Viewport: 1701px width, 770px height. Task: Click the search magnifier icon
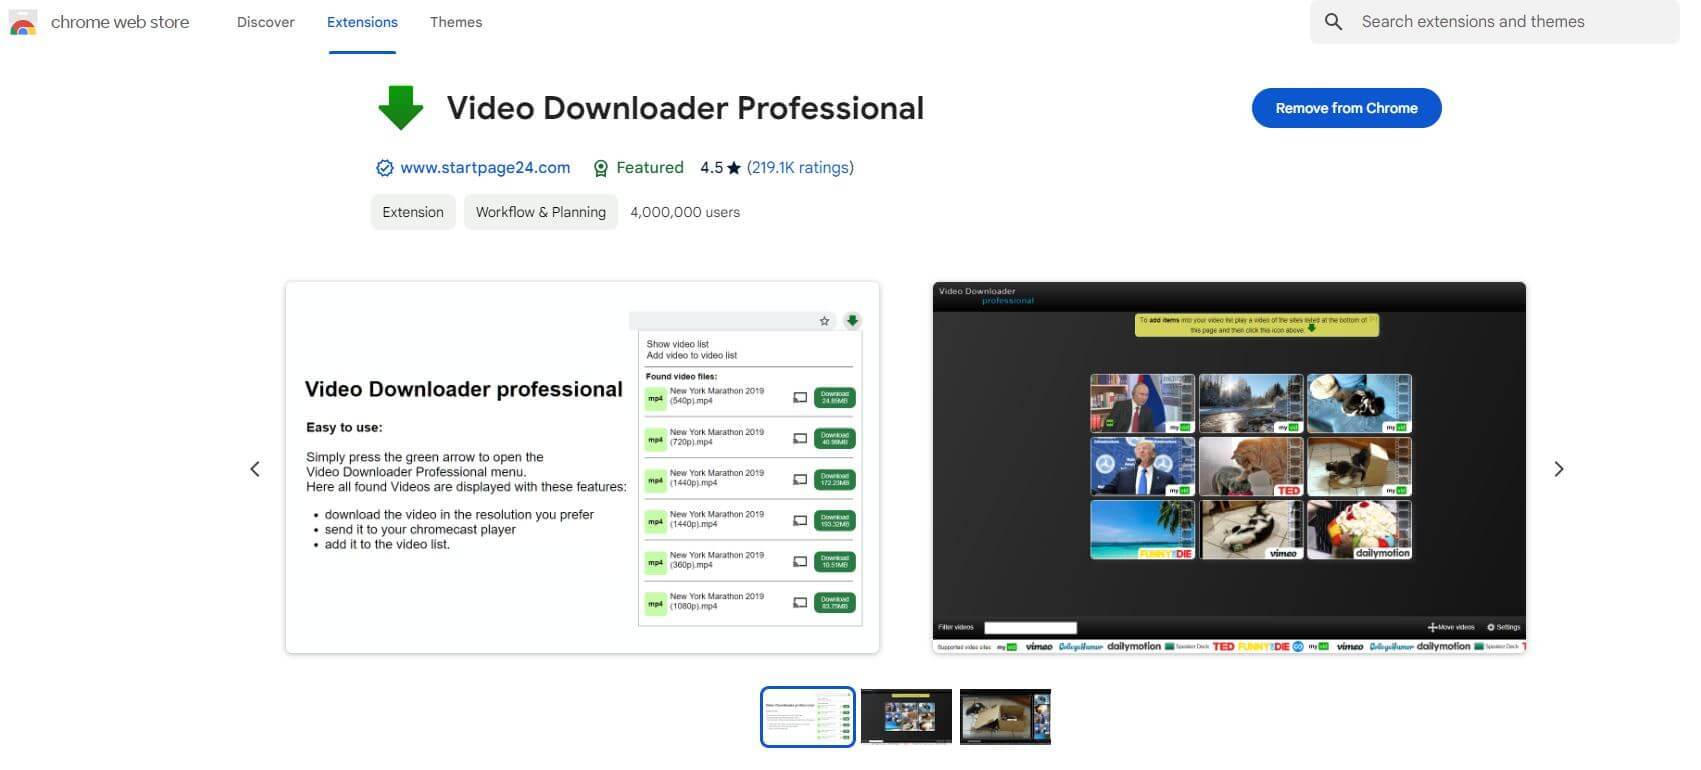(1333, 21)
